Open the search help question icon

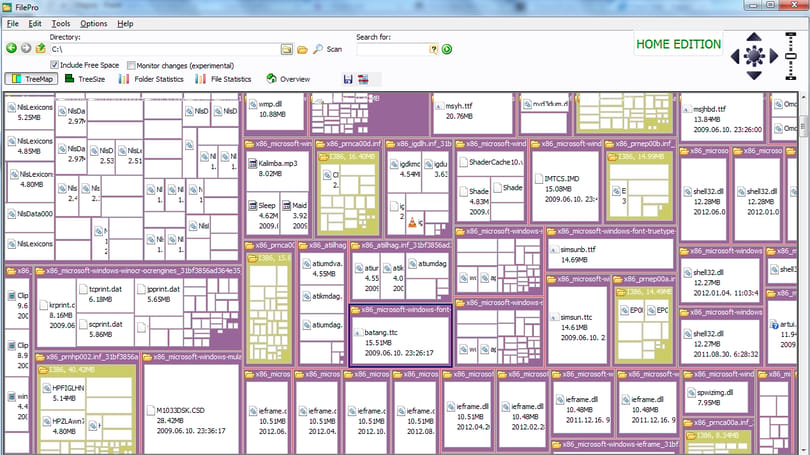pos(433,49)
